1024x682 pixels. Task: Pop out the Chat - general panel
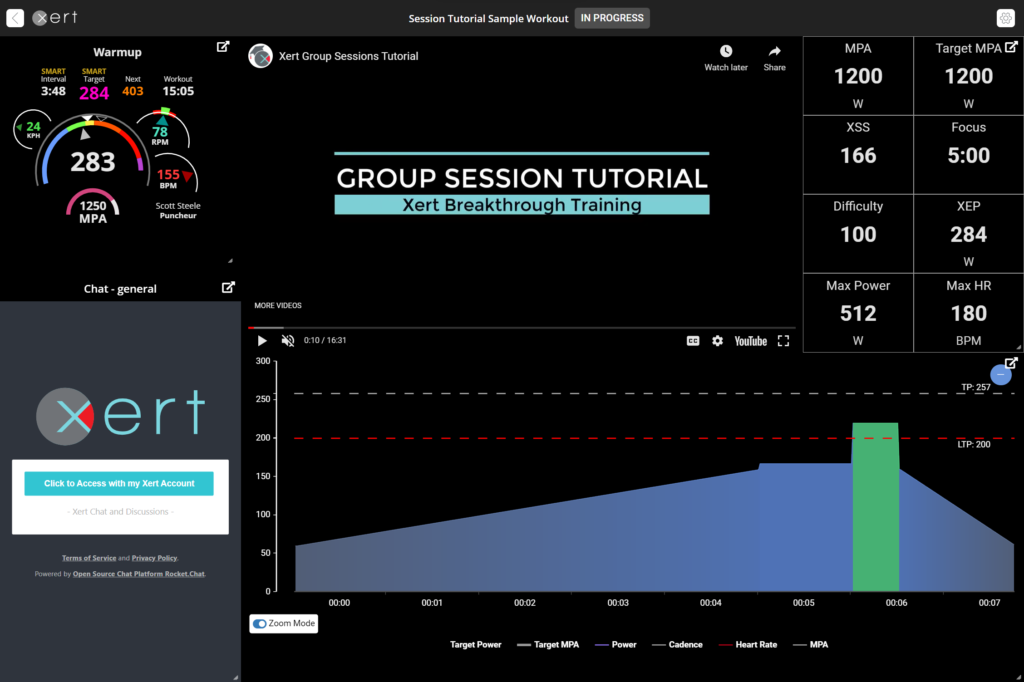click(x=228, y=287)
